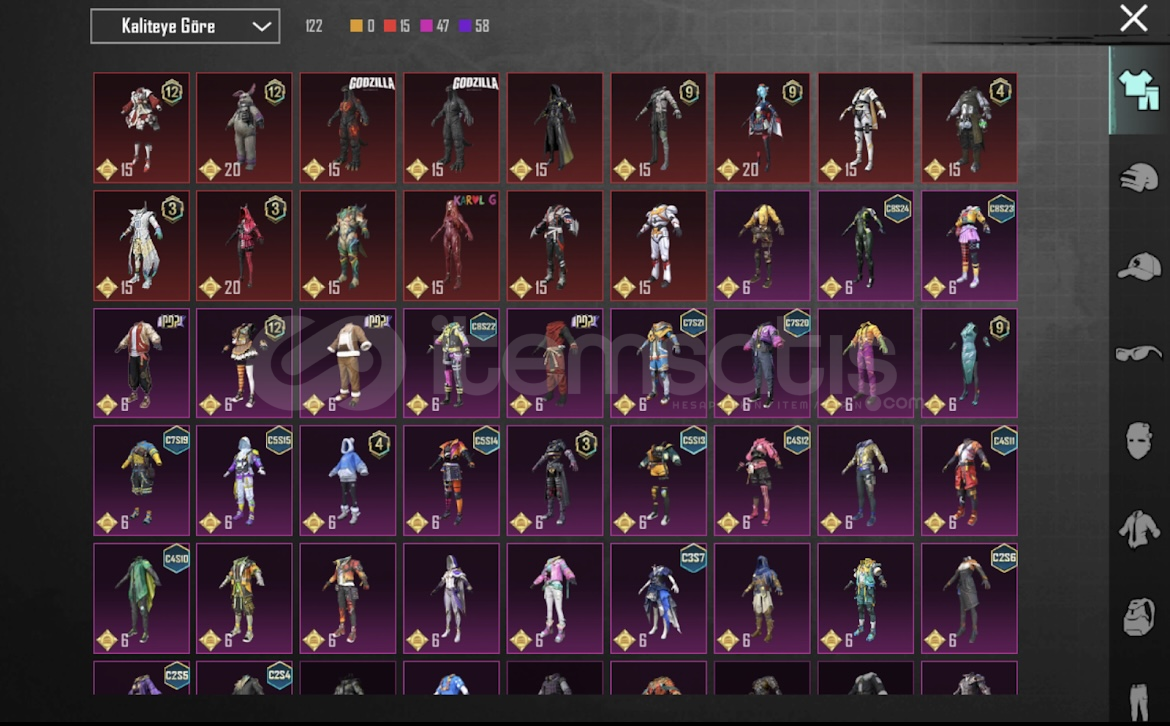Pick the C7S21 outfit
Image resolution: width=1170 pixels, height=726 pixels.
(658, 363)
